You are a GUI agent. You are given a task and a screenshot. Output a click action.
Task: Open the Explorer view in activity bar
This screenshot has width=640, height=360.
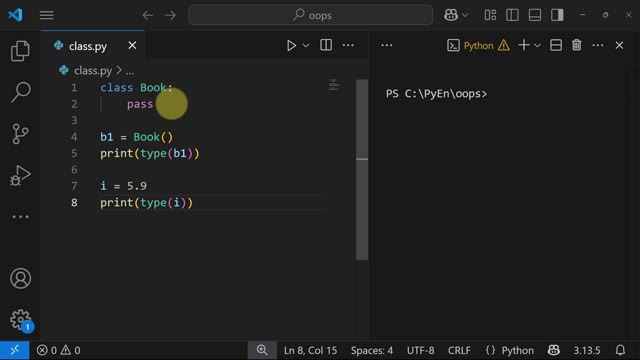pyautogui.click(x=20, y=51)
